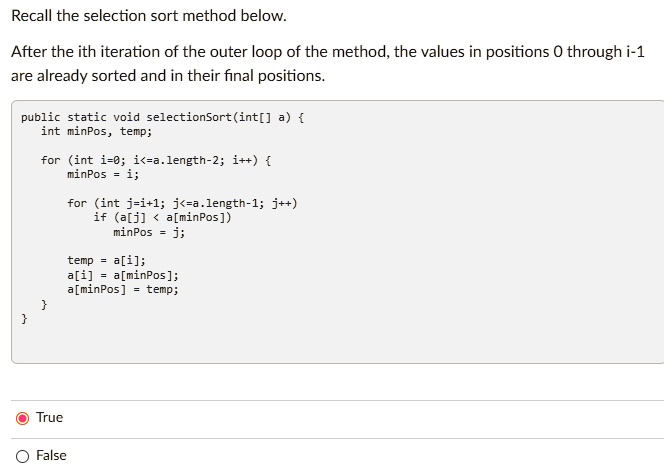Image resolution: width=664 pixels, height=472 pixels.
Task: Click the False answer label
Action: click(51, 455)
